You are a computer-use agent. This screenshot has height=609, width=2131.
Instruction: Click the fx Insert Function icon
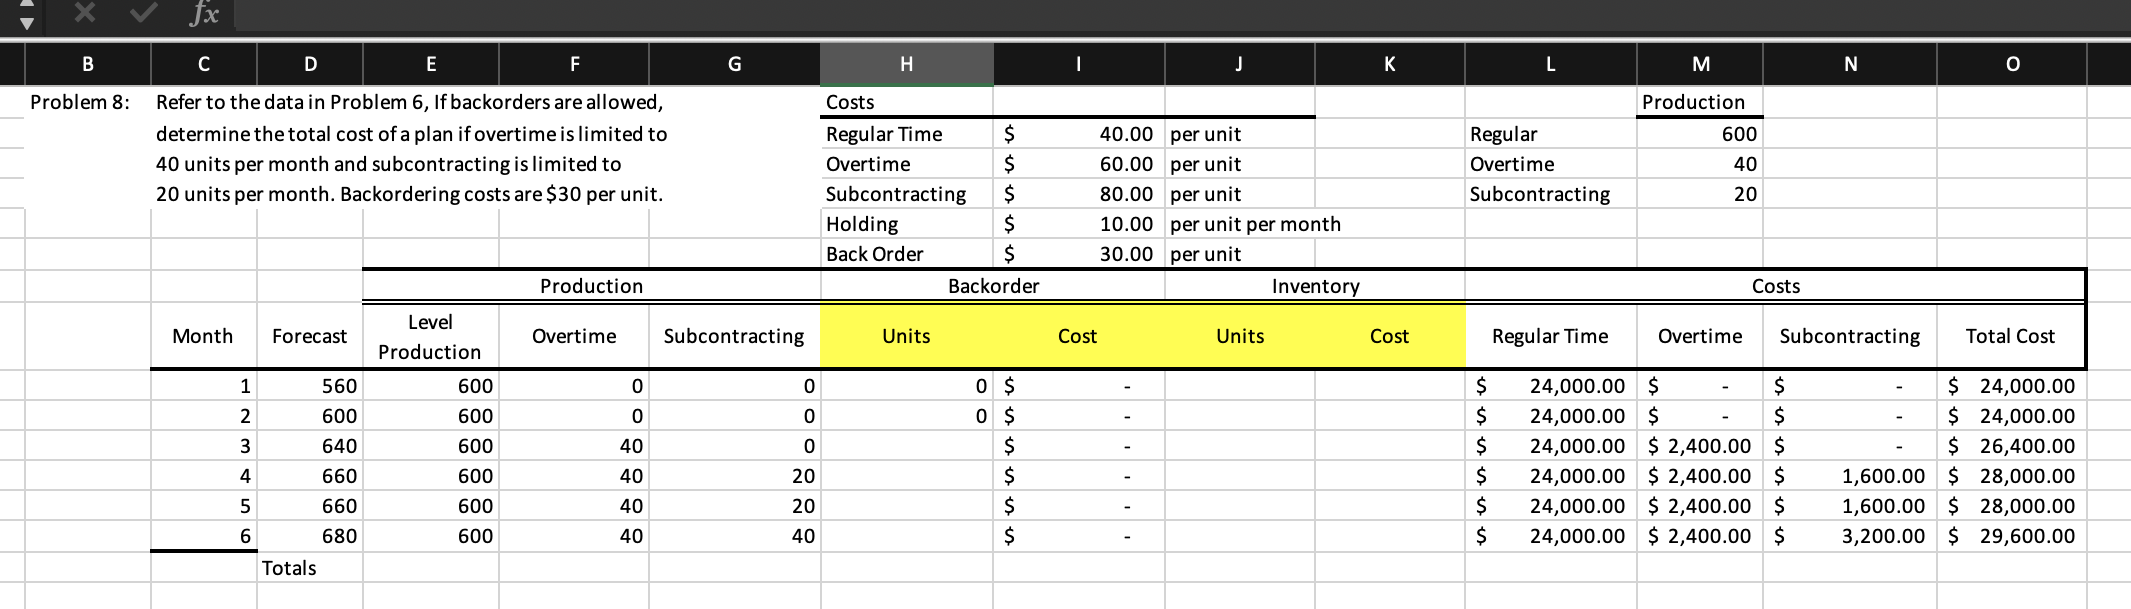click(204, 14)
